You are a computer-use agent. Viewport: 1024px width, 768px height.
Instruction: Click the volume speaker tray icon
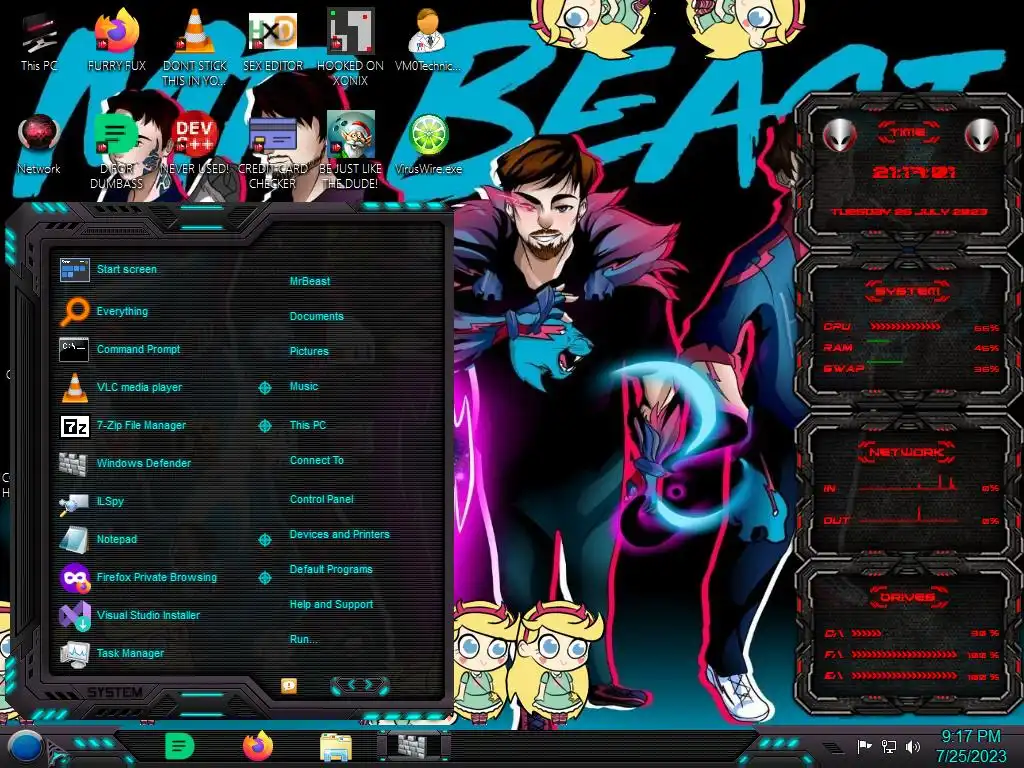(x=913, y=746)
